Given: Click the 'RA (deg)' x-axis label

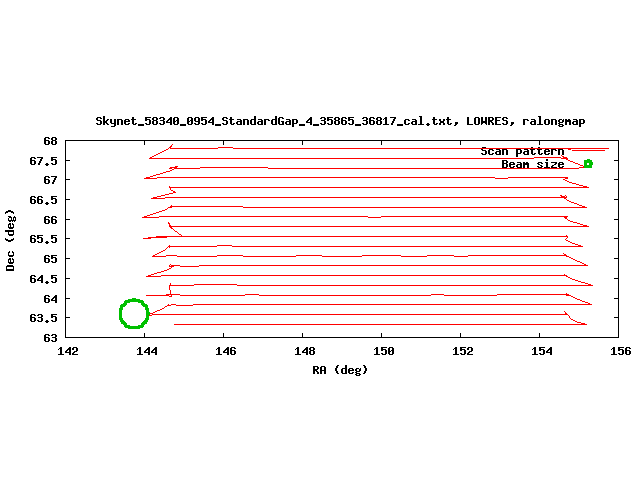Looking at the screenshot, I should click(340, 370).
